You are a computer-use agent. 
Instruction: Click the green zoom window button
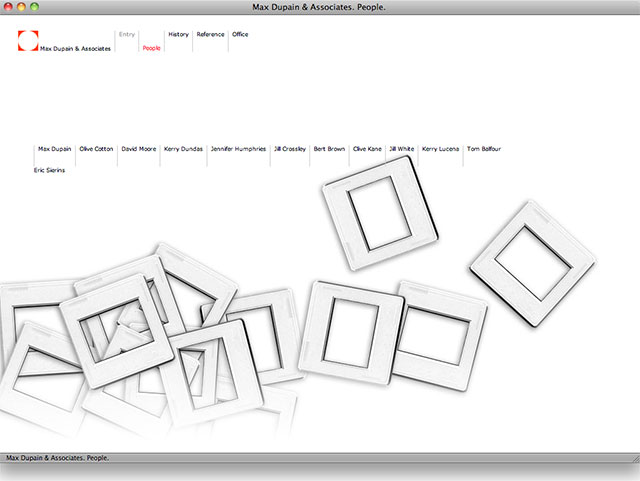35,7
